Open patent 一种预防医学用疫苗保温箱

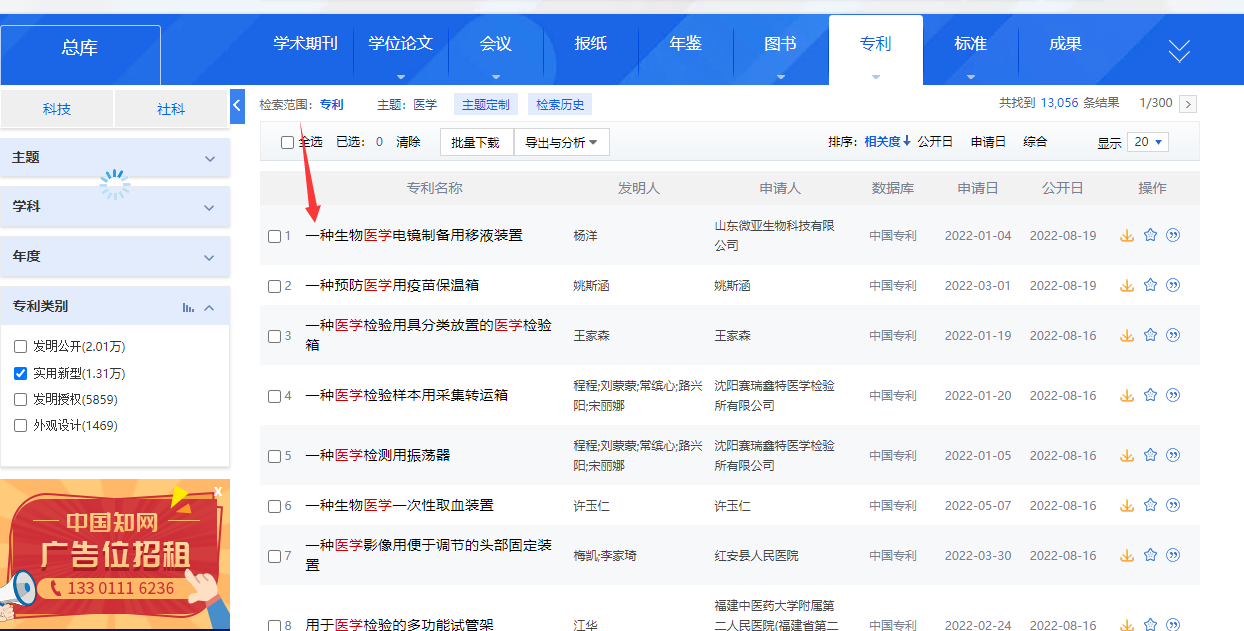(392, 285)
